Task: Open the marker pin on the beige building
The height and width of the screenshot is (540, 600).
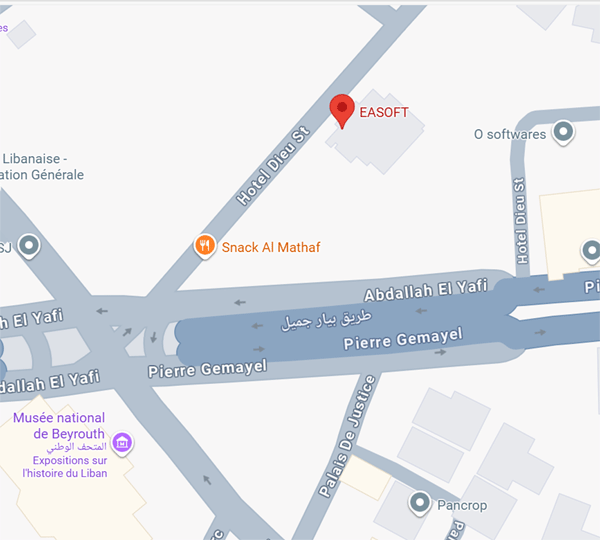Action: click(592, 251)
